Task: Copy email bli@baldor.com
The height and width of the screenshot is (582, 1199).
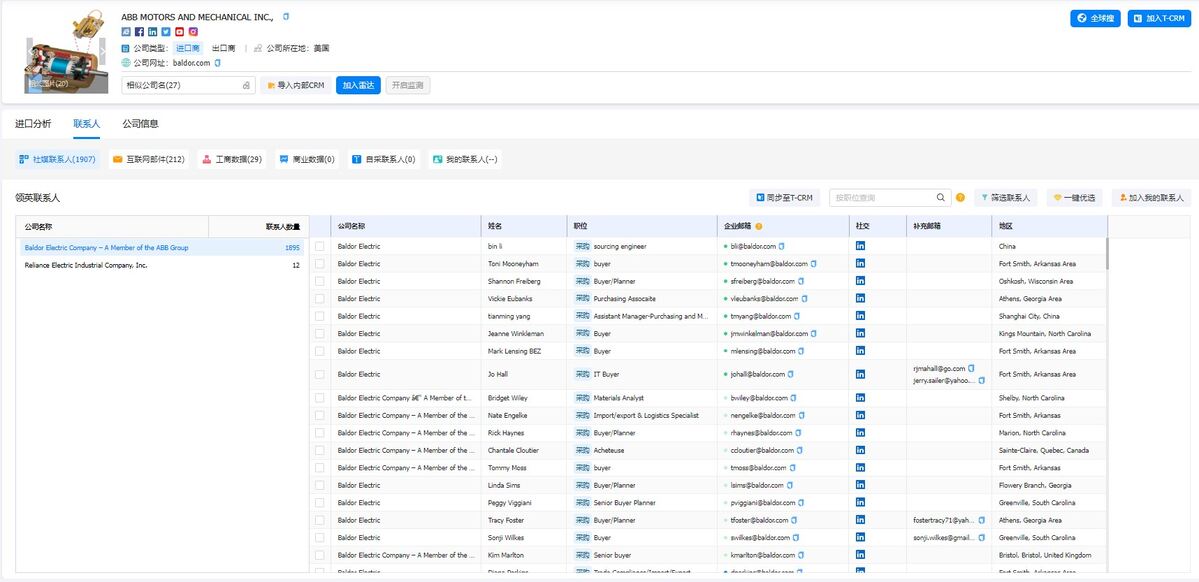Action: [781, 246]
